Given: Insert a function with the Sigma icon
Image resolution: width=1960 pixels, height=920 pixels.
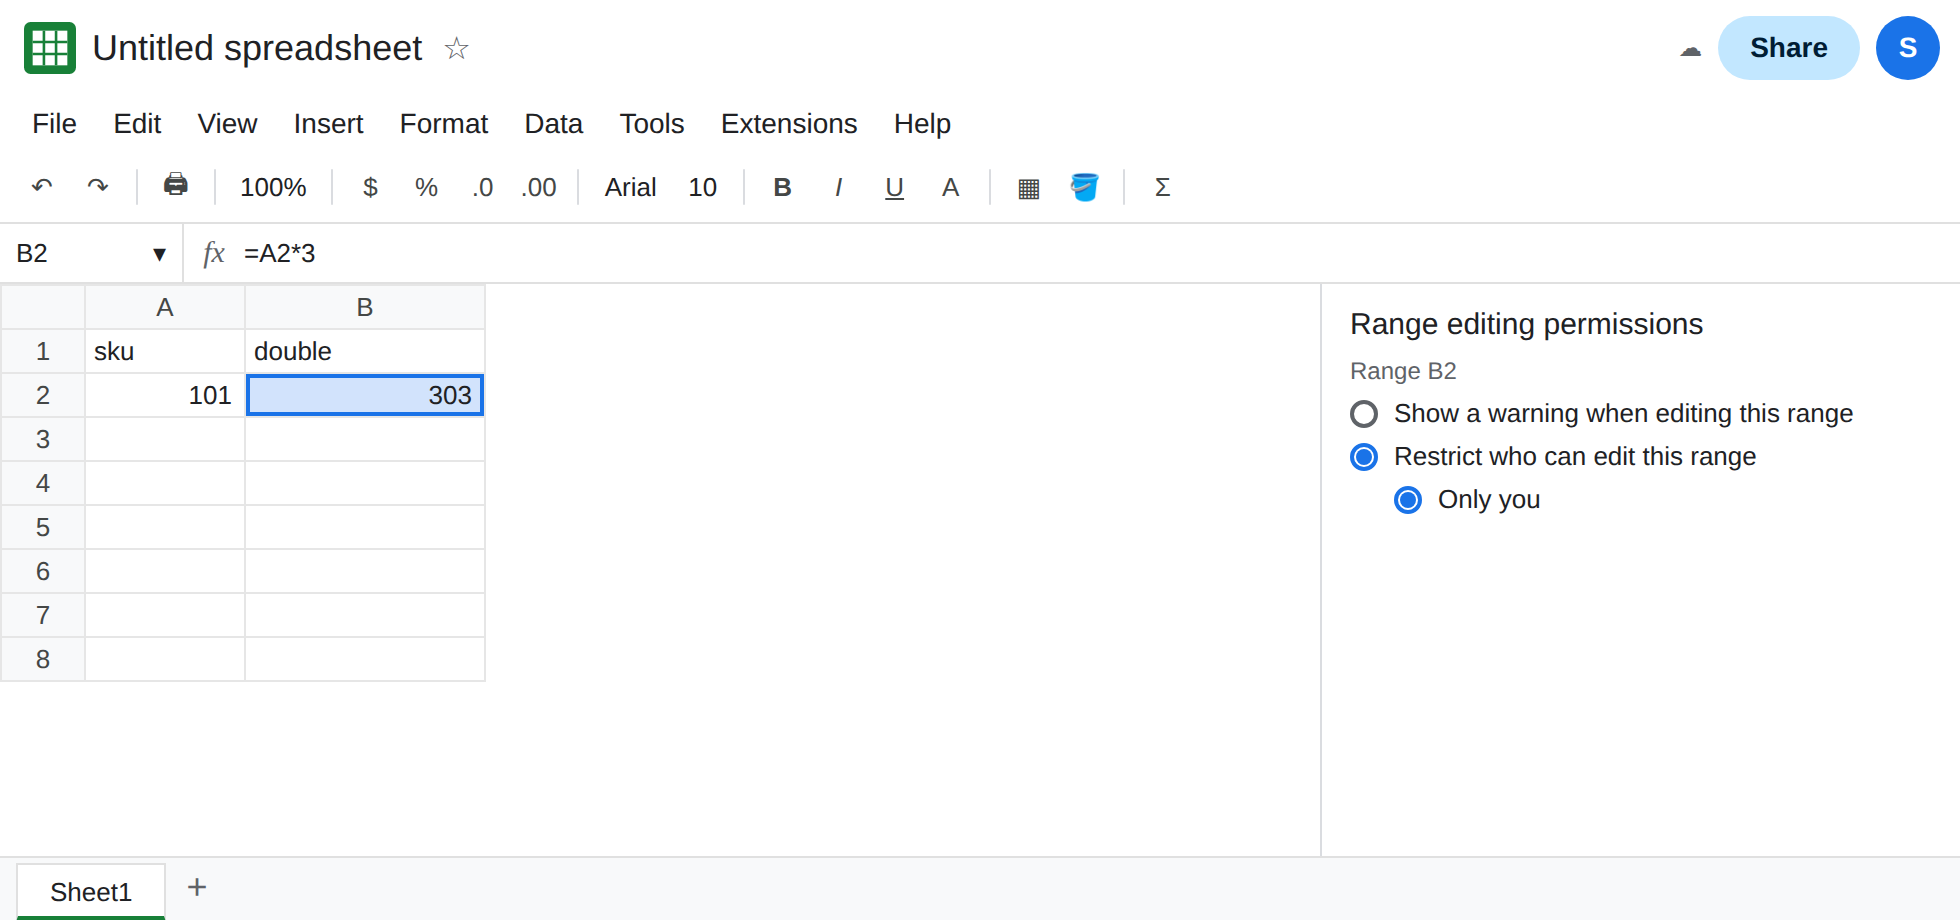Looking at the screenshot, I should click(x=1162, y=187).
